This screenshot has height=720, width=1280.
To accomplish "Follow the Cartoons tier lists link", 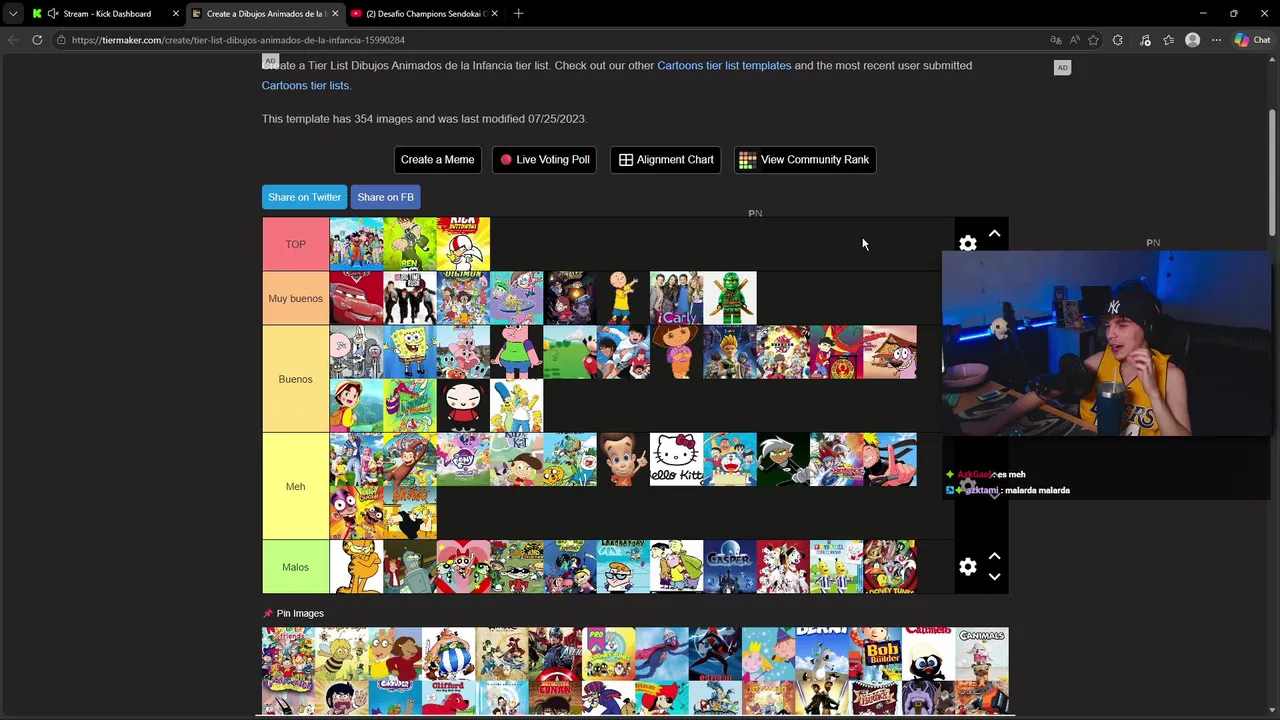I will pos(306,85).
